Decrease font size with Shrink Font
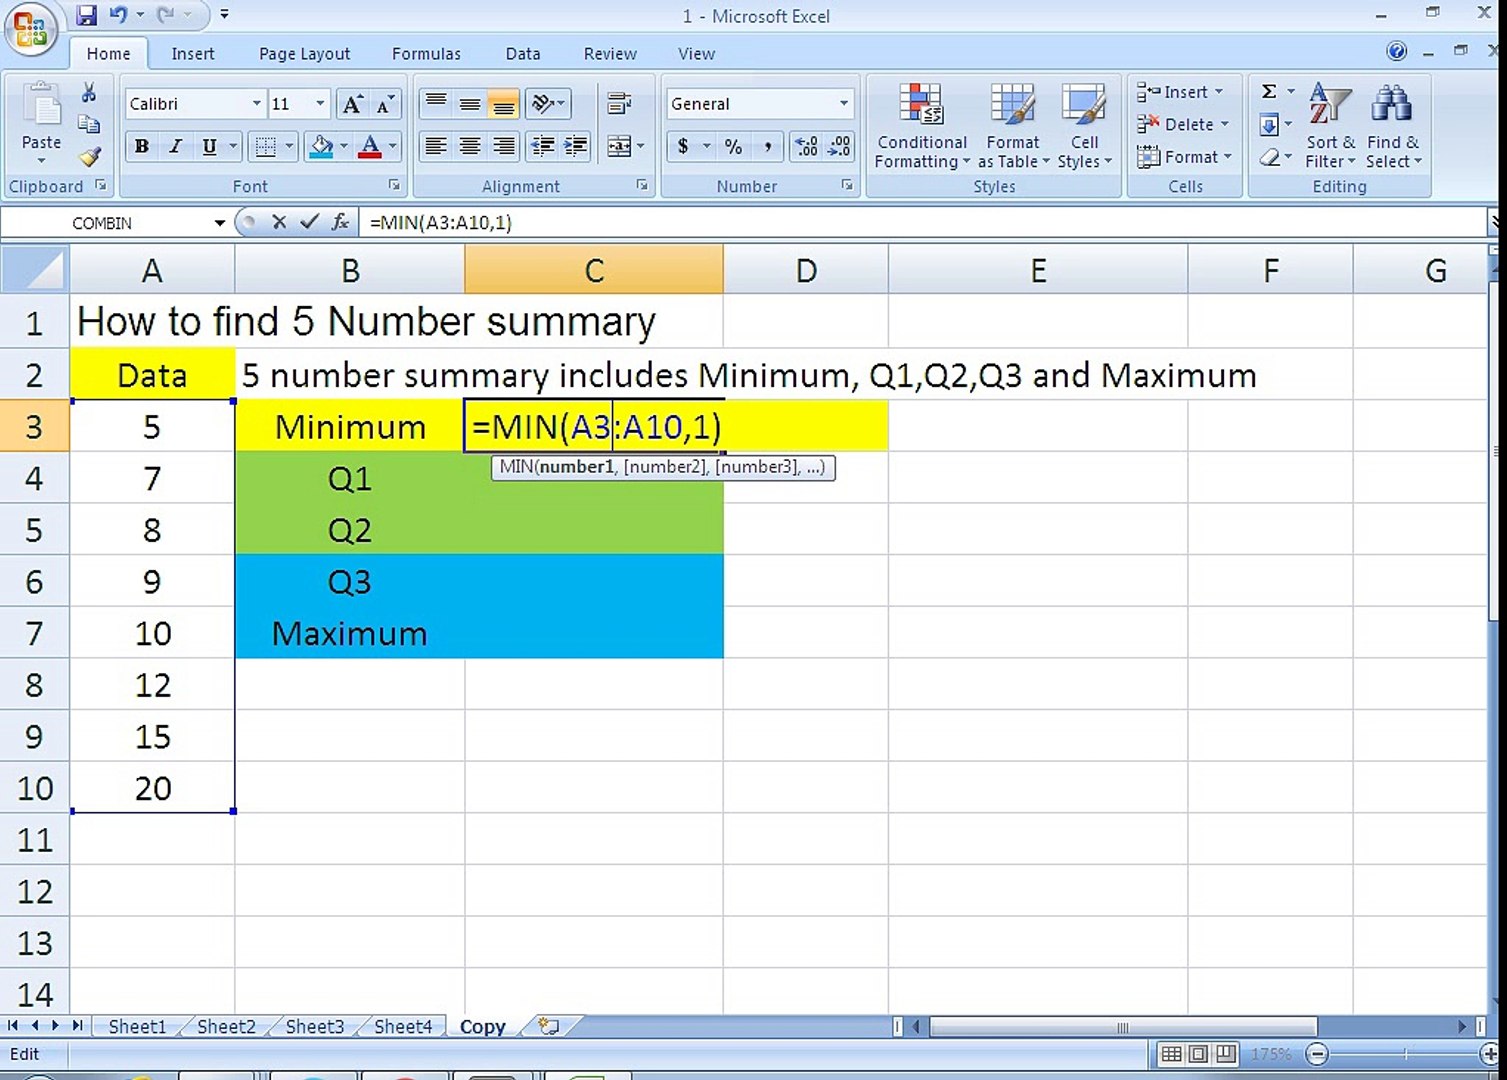Screen dimensions: 1507x1080 [x=385, y=104]
